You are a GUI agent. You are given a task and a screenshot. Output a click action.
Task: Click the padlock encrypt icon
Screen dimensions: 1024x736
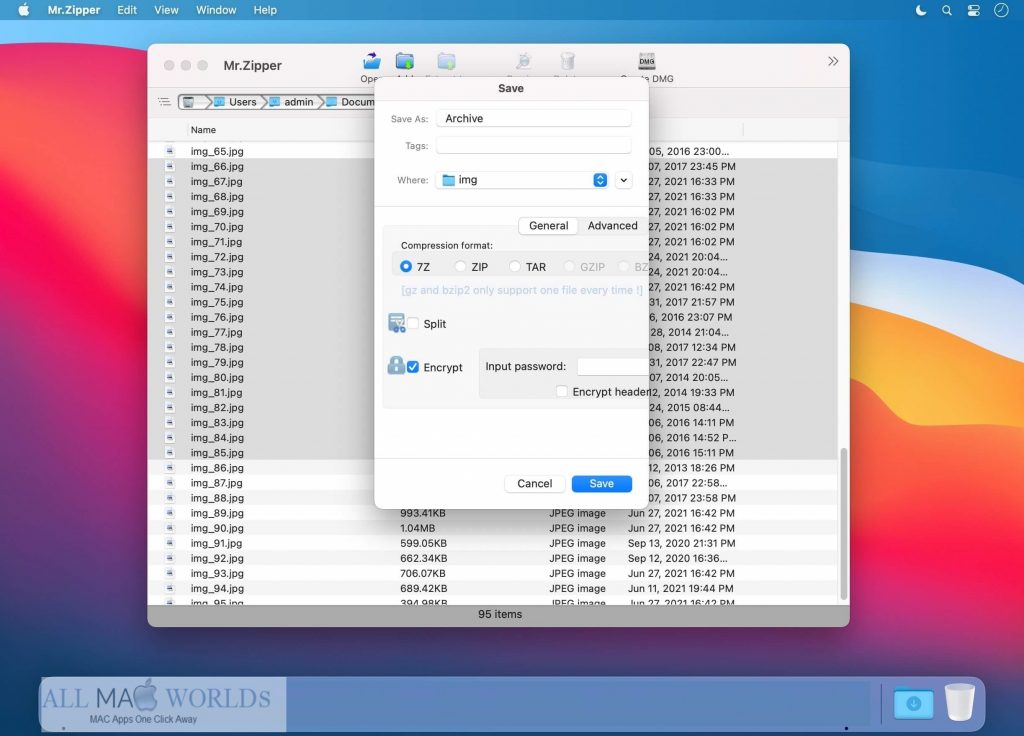[396, 365]
